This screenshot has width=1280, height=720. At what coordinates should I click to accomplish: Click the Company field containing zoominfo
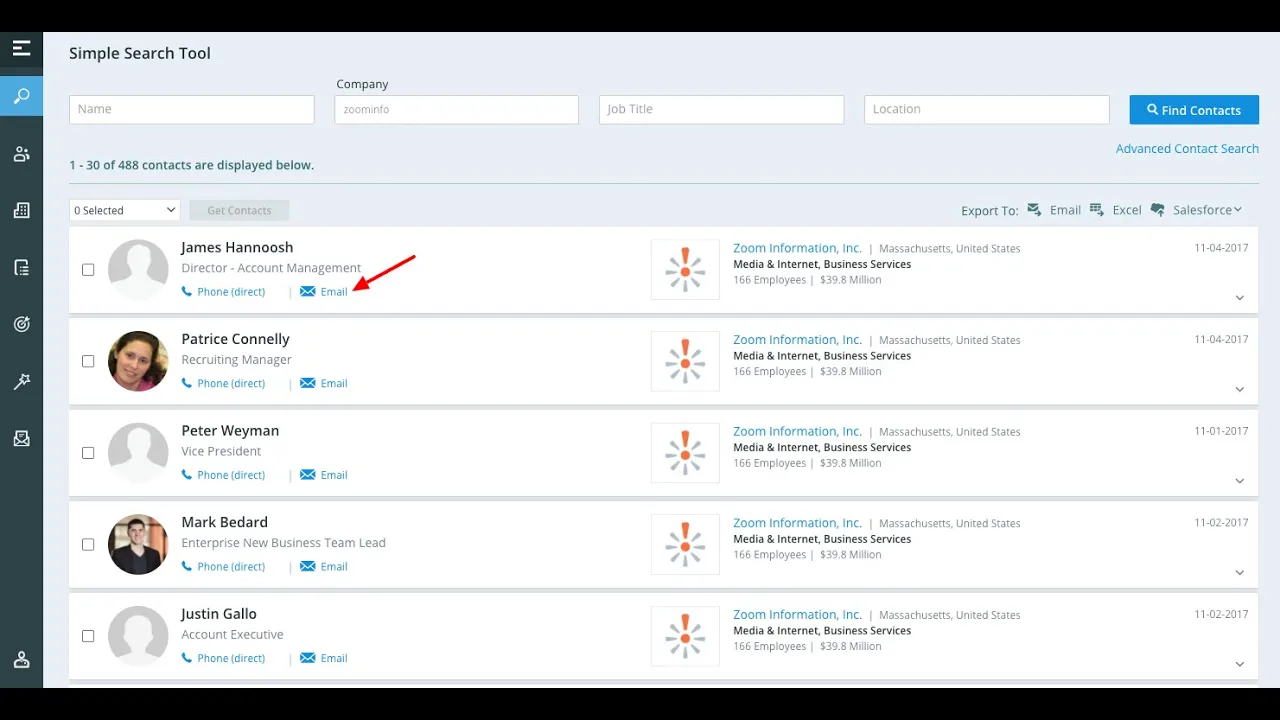[457, 110]
